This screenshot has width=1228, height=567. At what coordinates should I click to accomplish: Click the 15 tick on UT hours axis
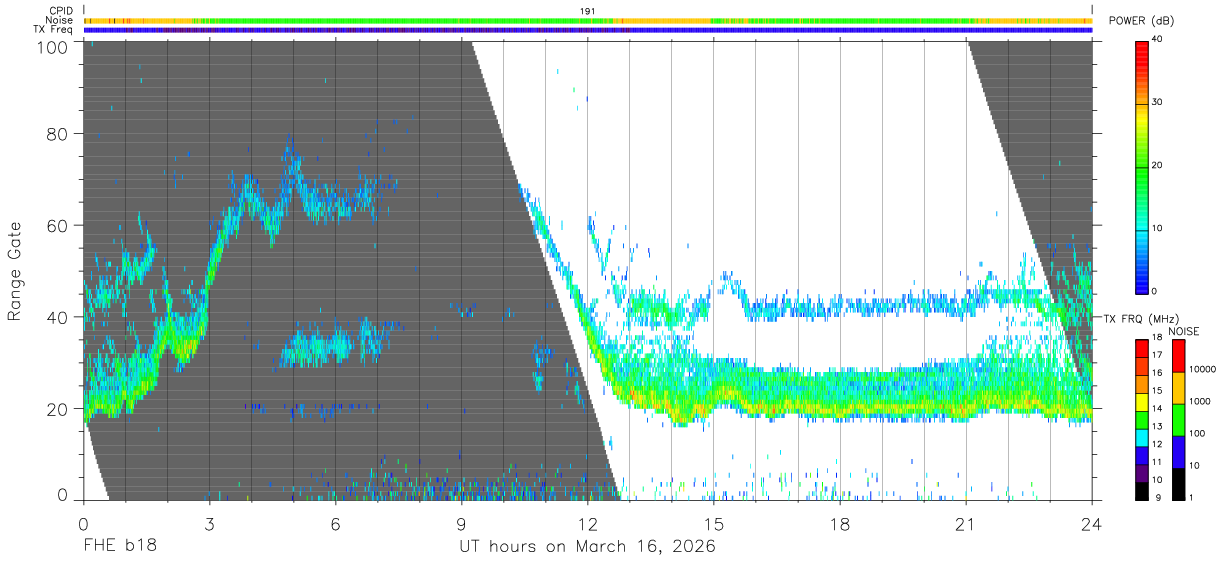coord(714,523)
